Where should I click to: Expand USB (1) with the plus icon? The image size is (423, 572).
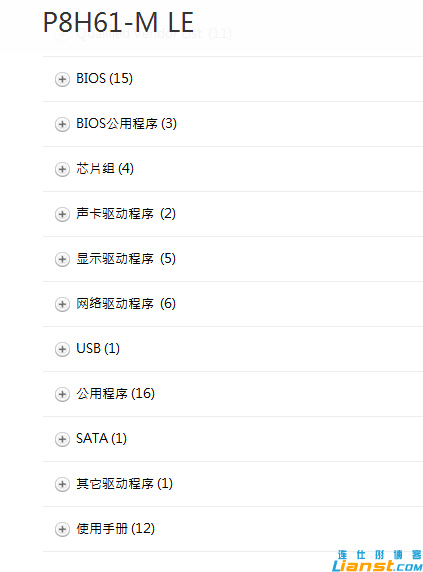pyautogui.click(x=62, y=349)
